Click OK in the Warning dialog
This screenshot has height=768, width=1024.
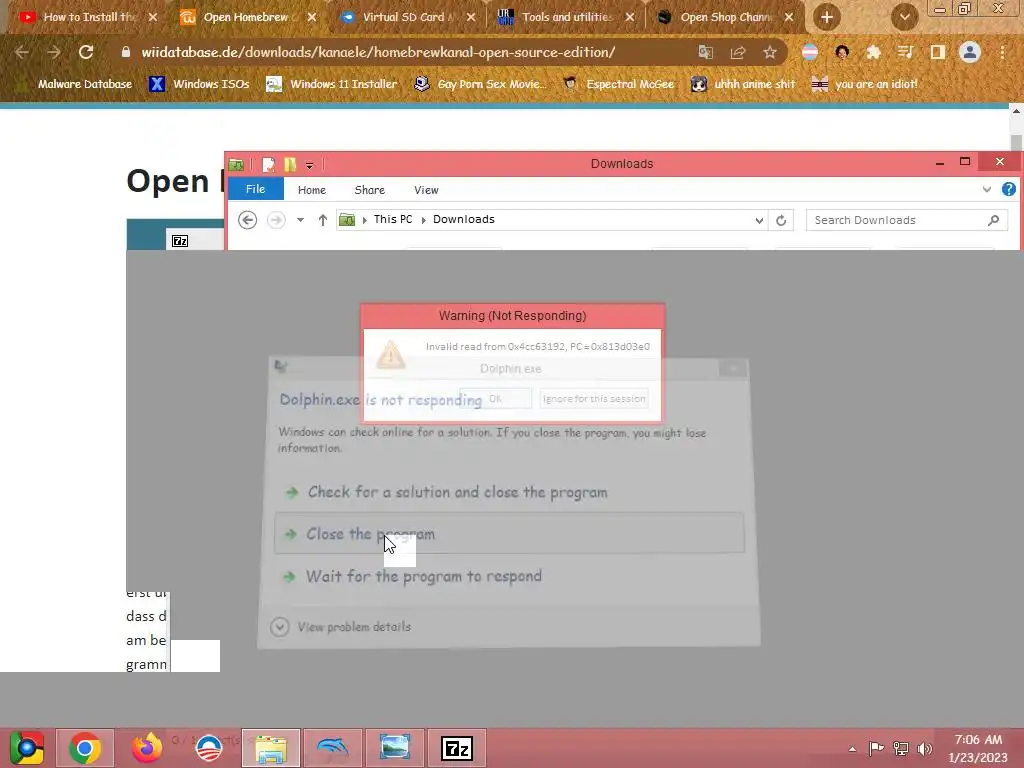496,398
